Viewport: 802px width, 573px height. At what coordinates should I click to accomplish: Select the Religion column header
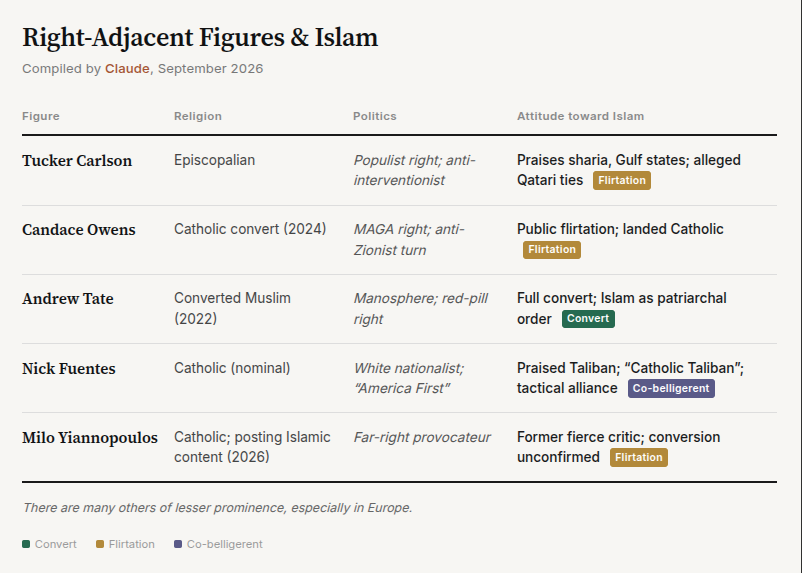(198, 116)
